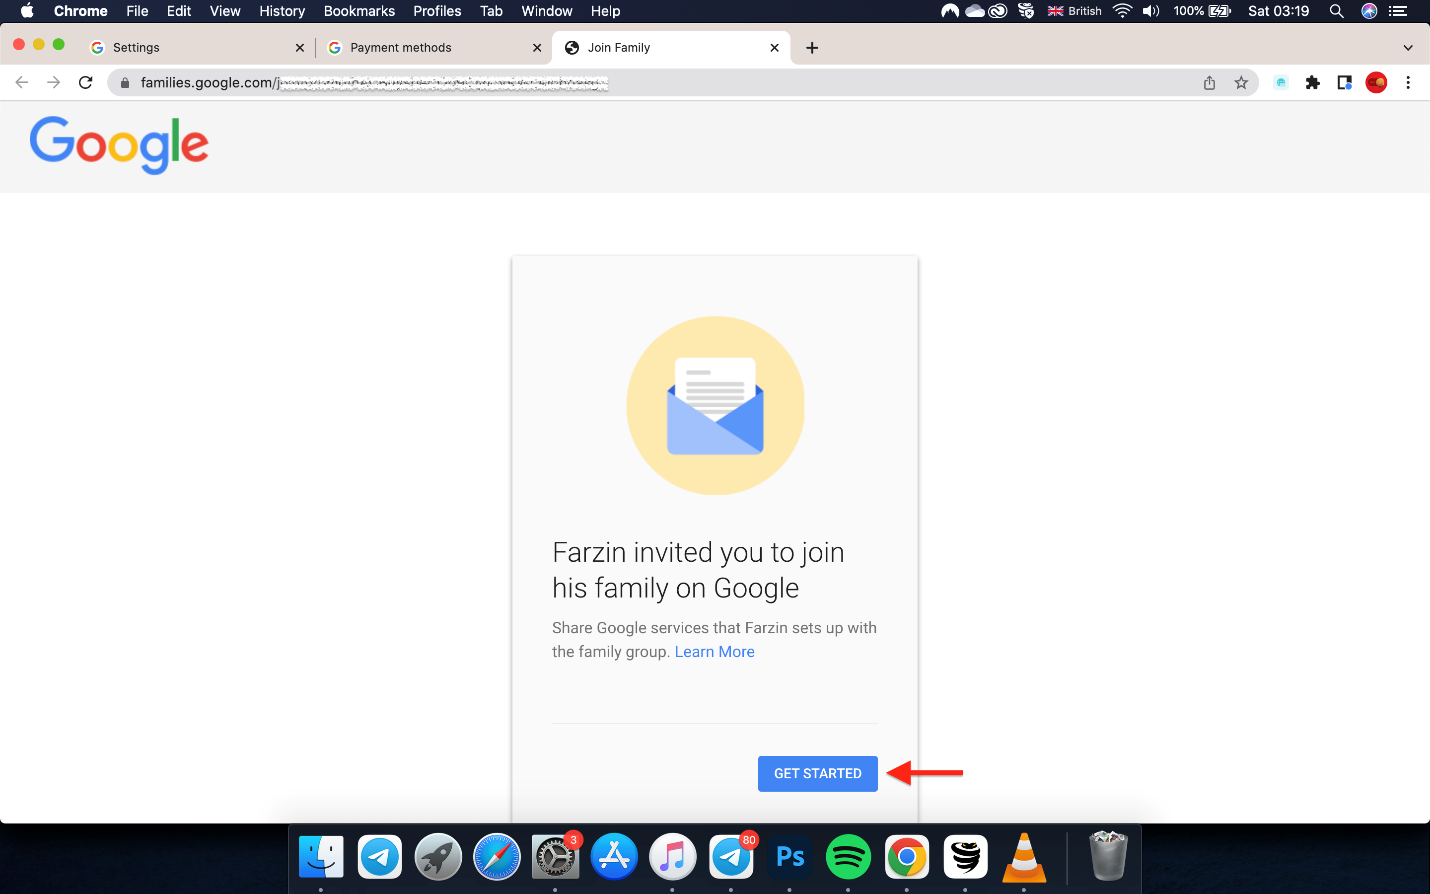The width and height of the screenshot is (1430, 894).
Task: Launch Photoshop from the Dock
Action: pos(790,857)
